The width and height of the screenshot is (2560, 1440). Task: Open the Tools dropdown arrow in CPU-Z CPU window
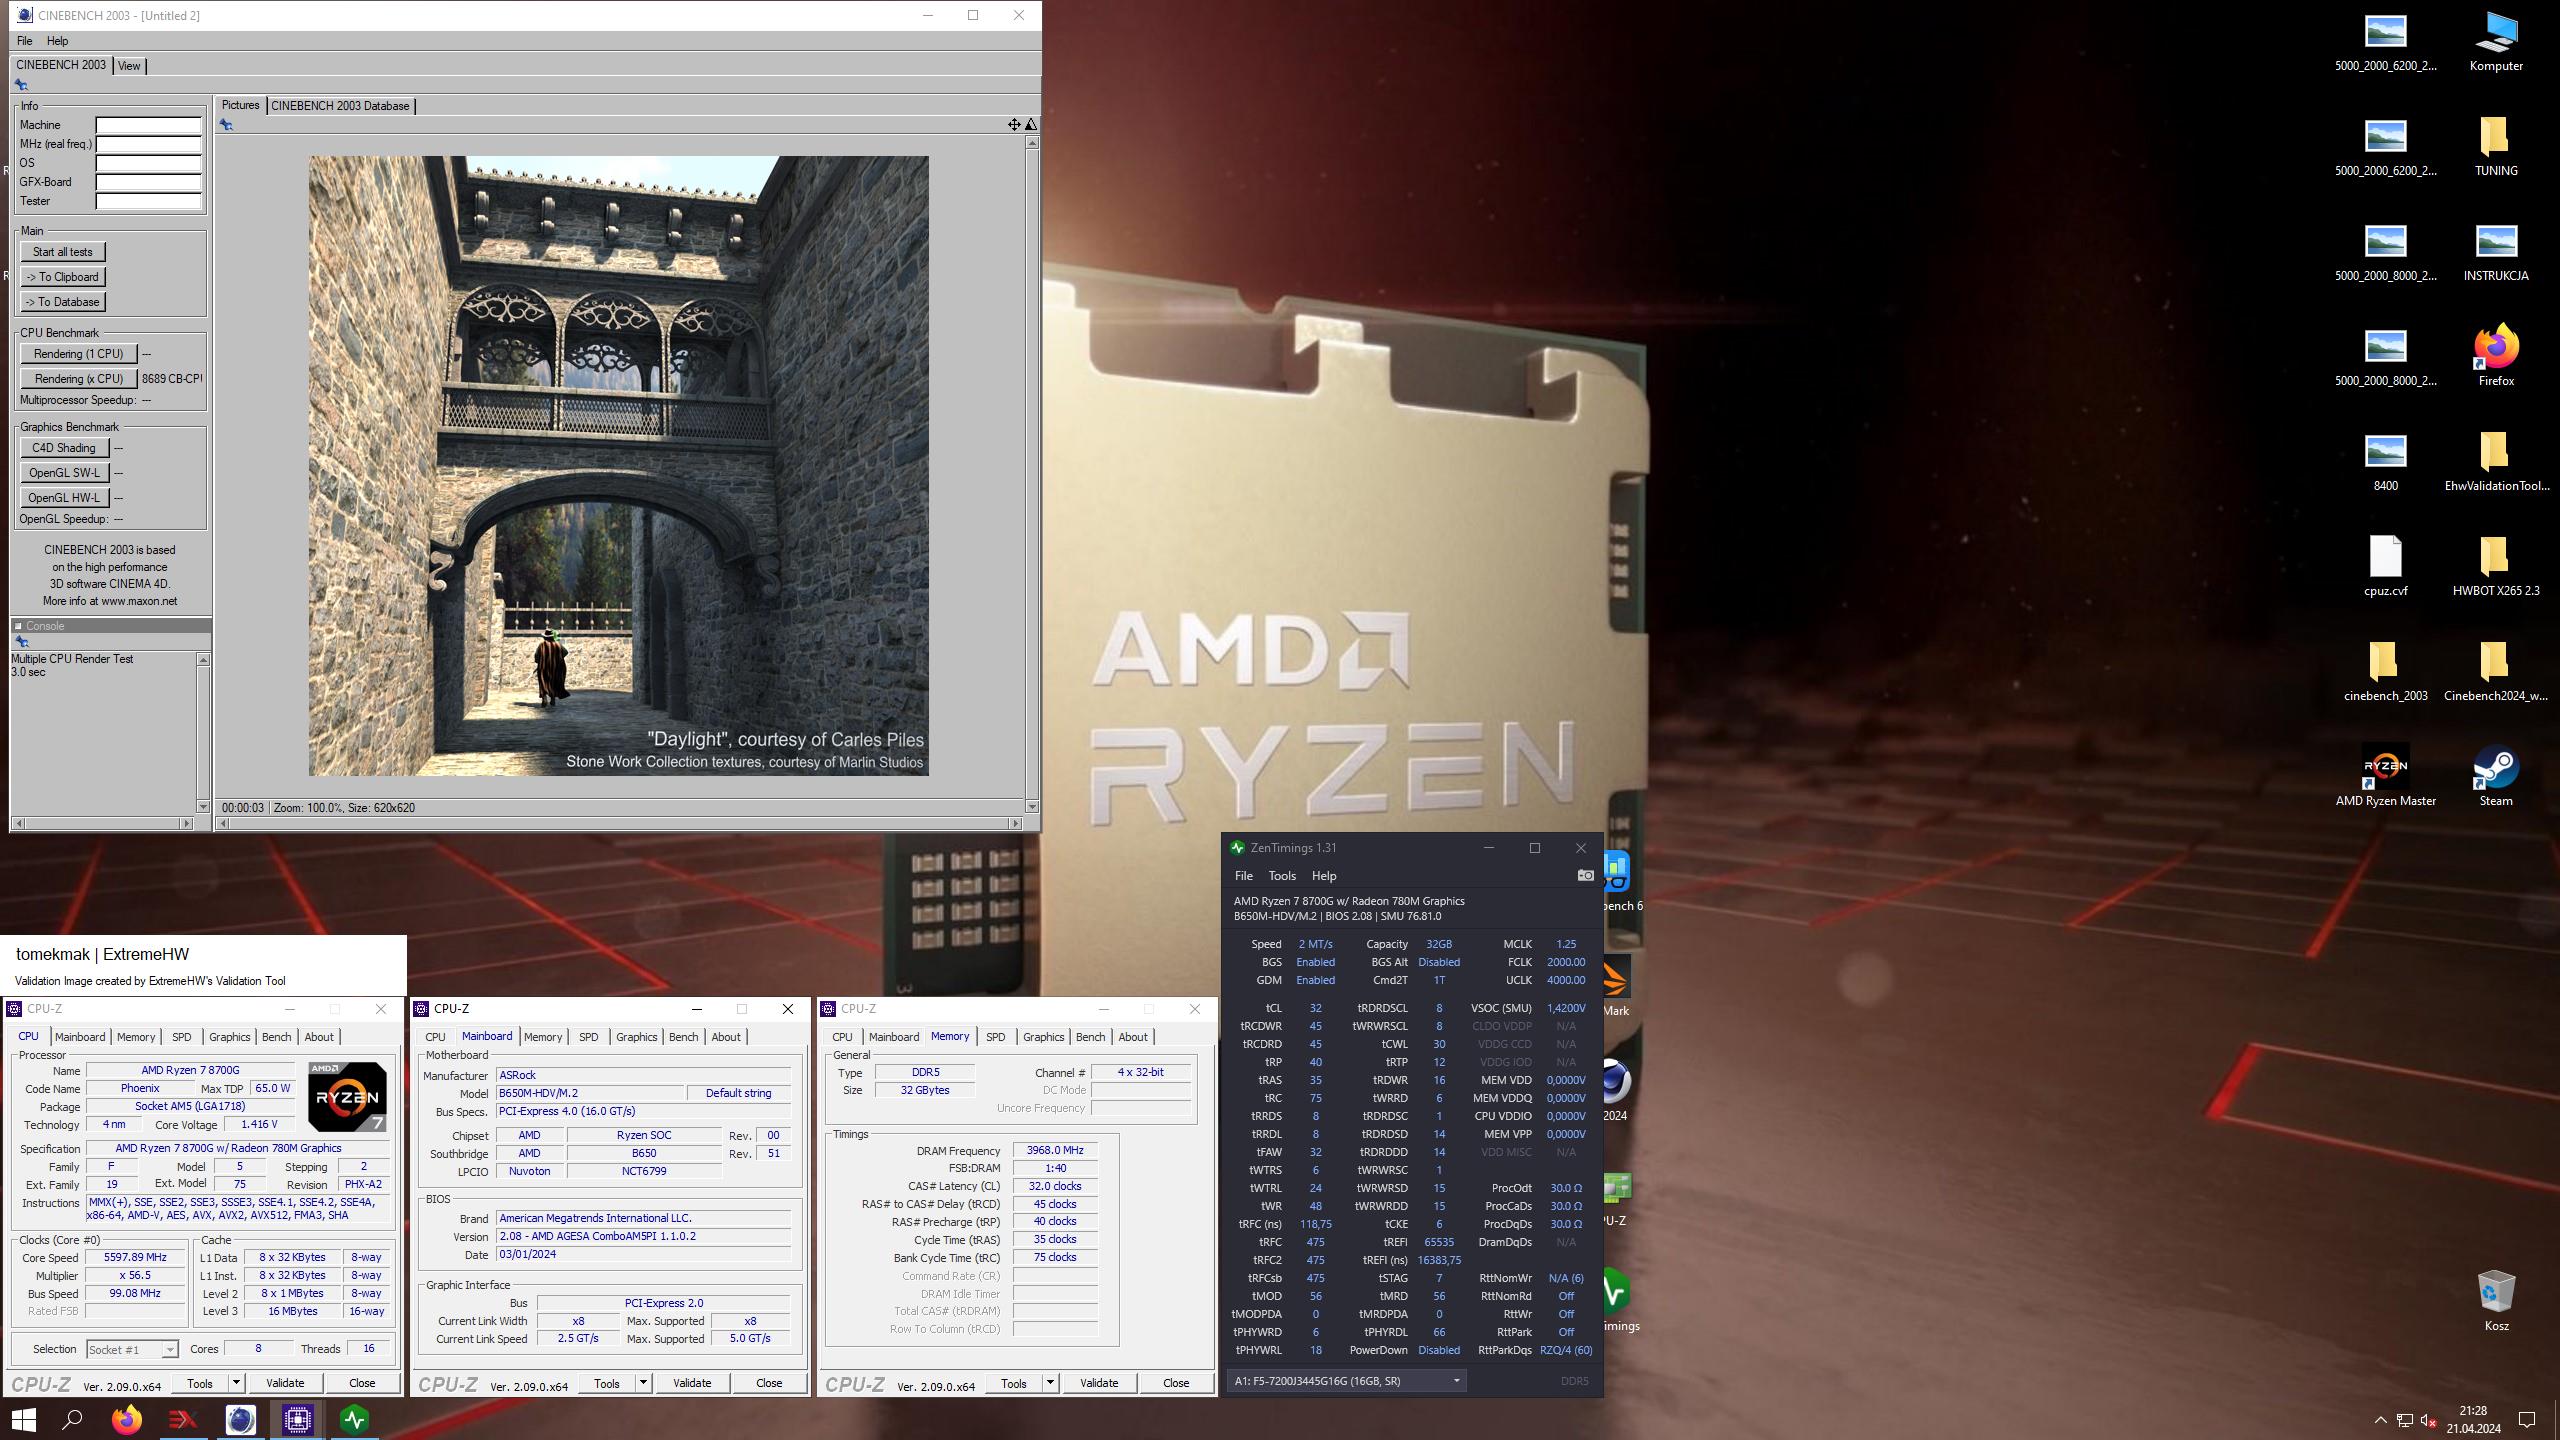pyautogui.click(x=236, y=1383)
